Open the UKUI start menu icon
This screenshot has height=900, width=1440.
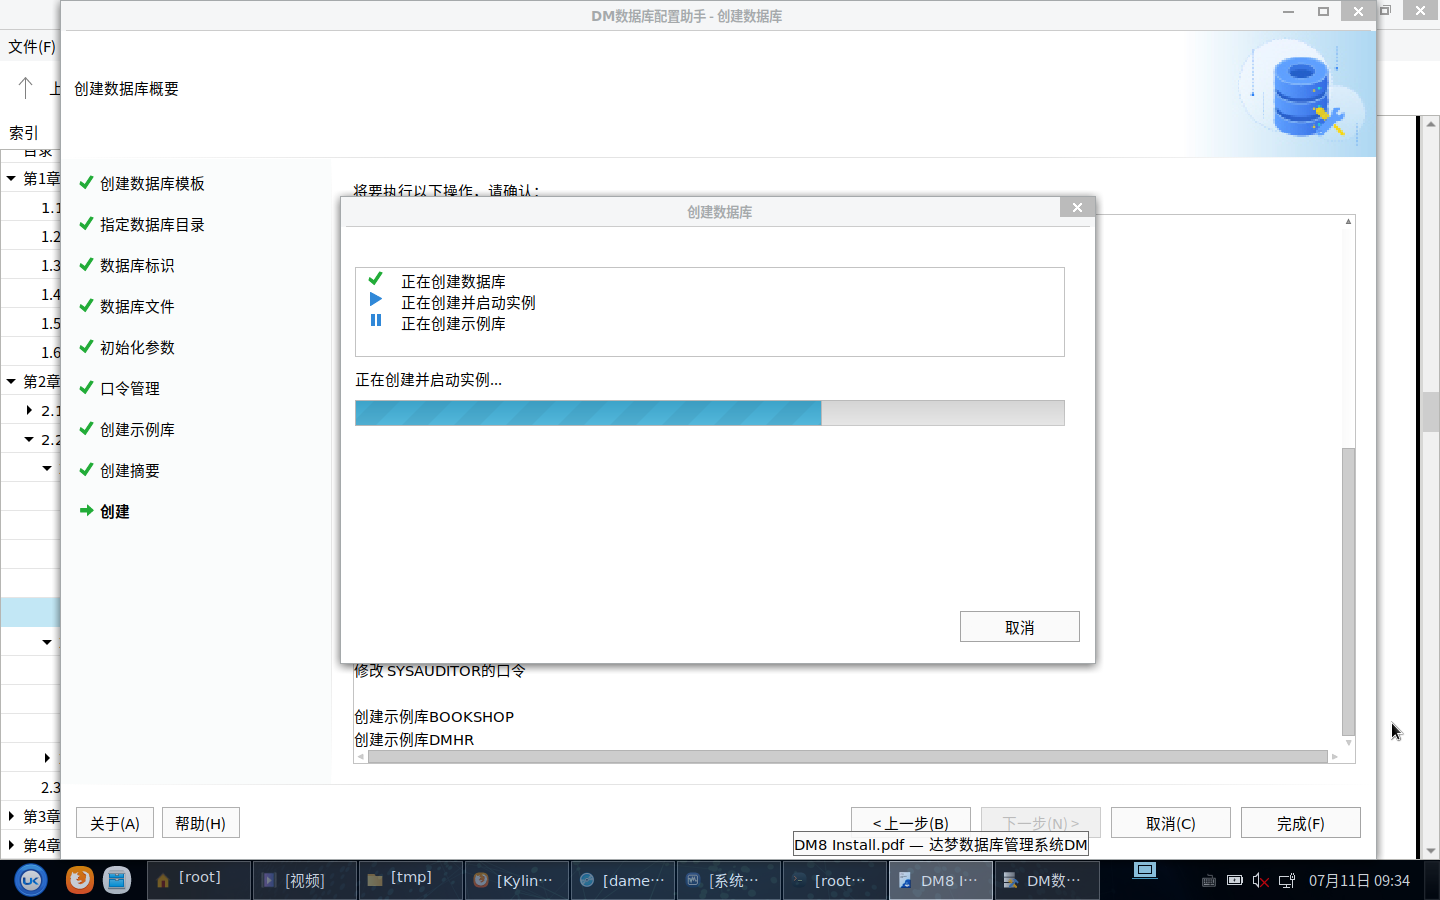click(x=31, y=880)
